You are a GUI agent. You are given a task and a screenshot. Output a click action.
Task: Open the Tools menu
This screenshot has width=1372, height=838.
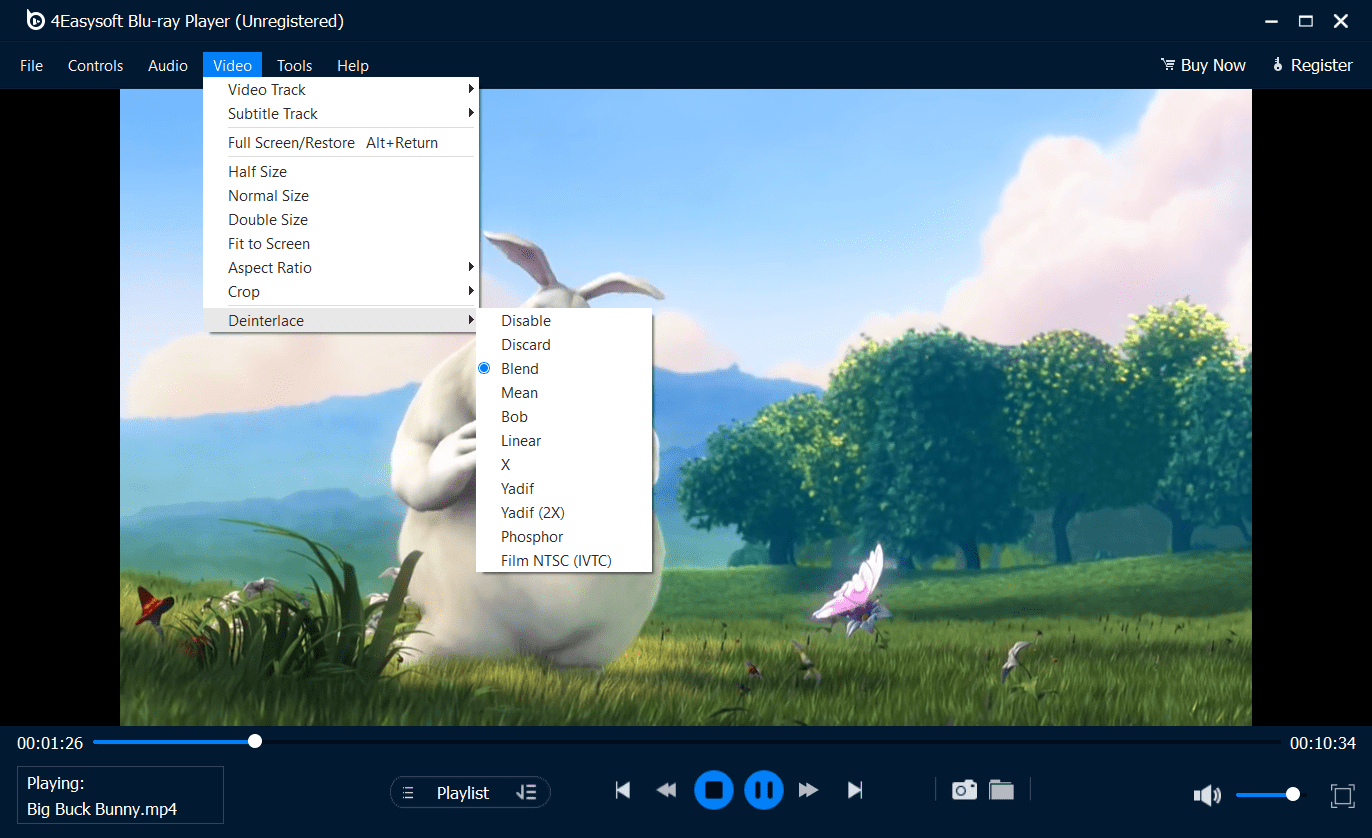294,66
